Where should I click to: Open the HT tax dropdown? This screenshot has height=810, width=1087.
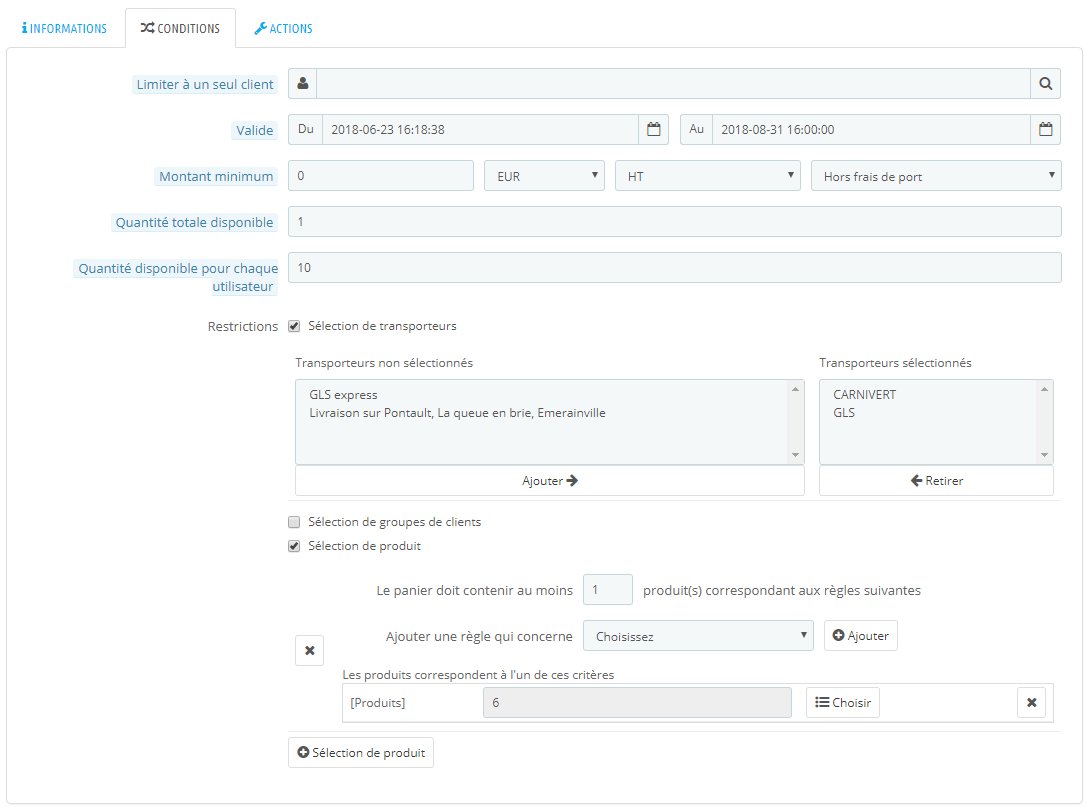708,175
